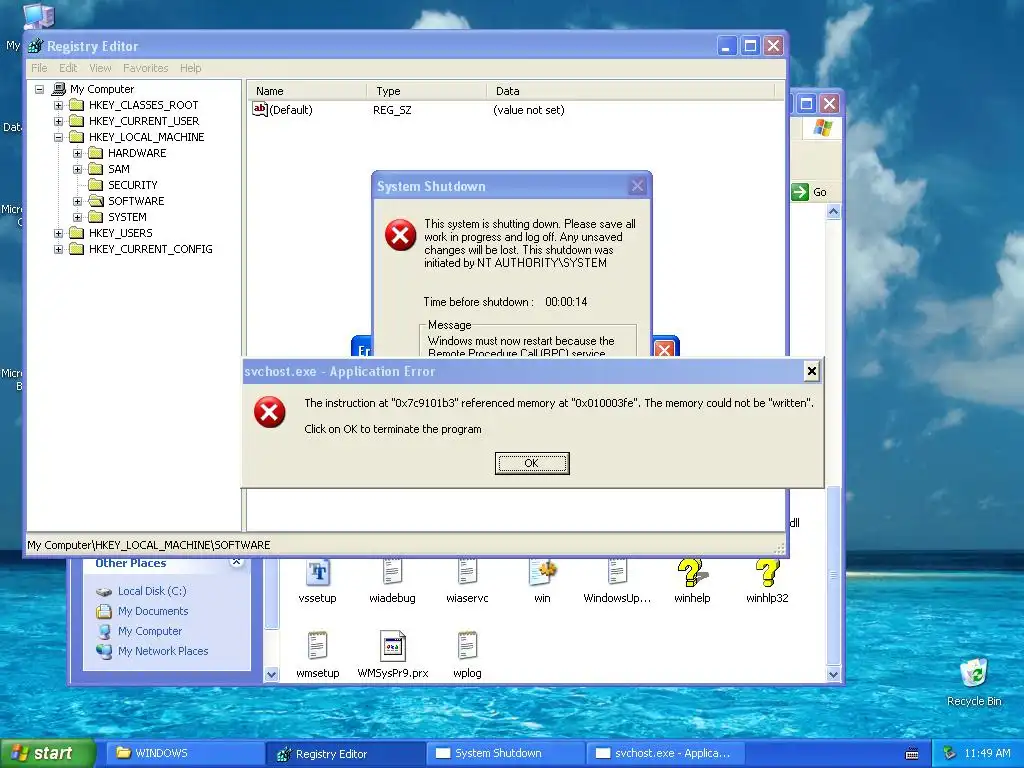1024x768 pixels.
Task: Expand the SOFTWARE key
Action: tap(77, 201)
